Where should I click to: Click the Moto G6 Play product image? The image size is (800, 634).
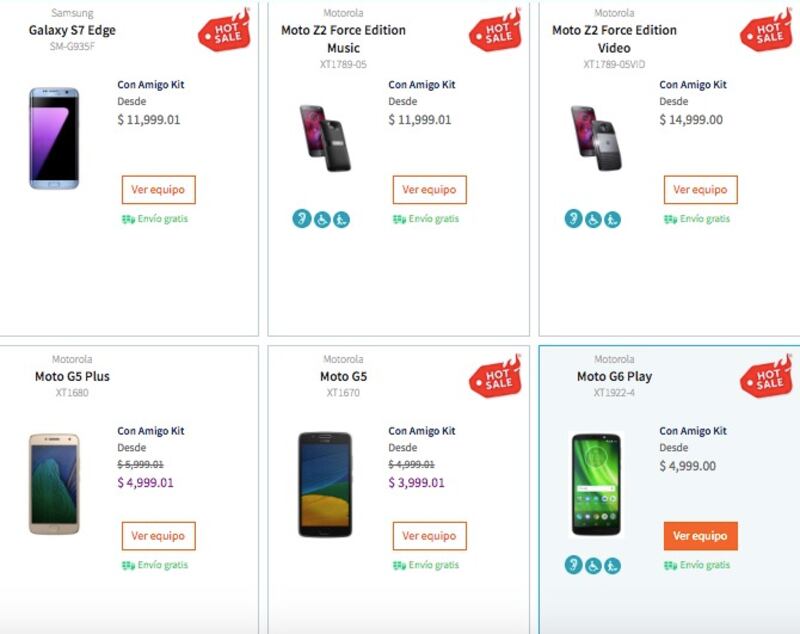[x=596, y=484]
